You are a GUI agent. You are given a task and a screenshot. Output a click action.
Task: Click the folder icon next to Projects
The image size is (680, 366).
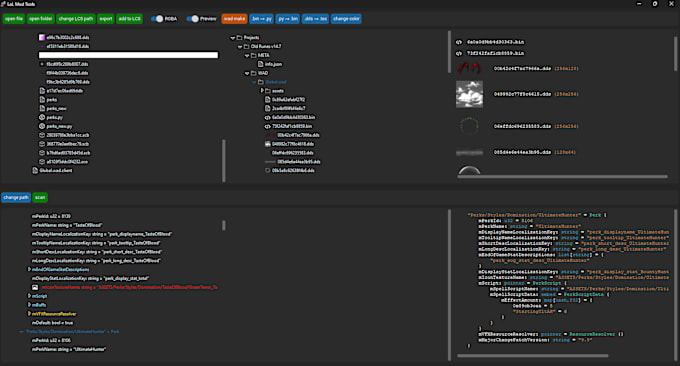pyautogui.click(x=239, y=38)
